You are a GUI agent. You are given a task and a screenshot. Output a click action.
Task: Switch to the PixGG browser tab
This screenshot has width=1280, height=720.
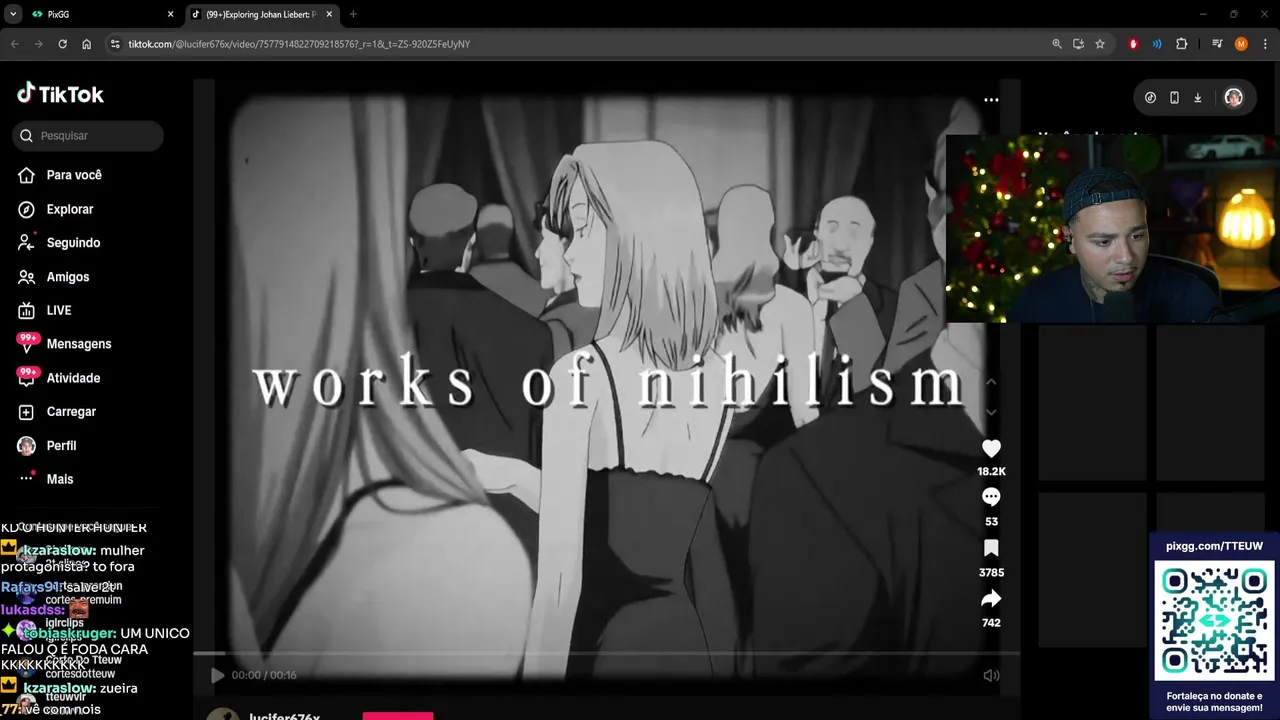point(100,14)
